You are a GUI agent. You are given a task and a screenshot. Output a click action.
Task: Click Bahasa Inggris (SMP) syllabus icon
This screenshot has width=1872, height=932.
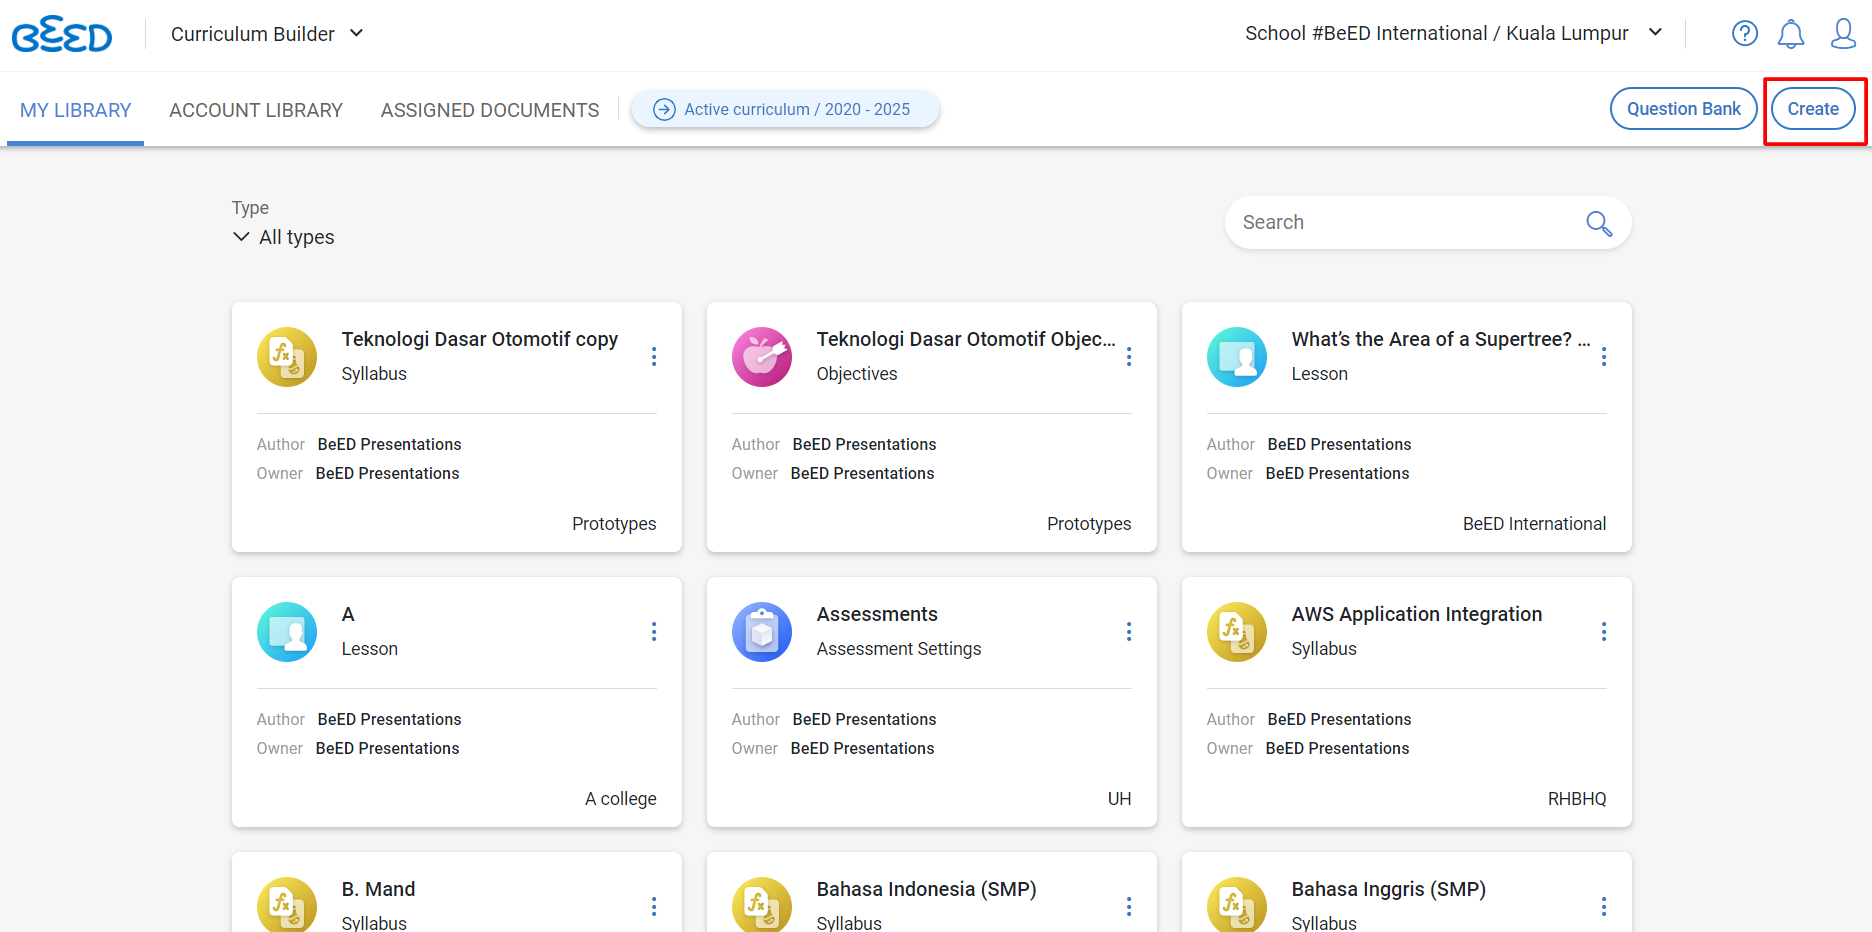(1237, 905)
